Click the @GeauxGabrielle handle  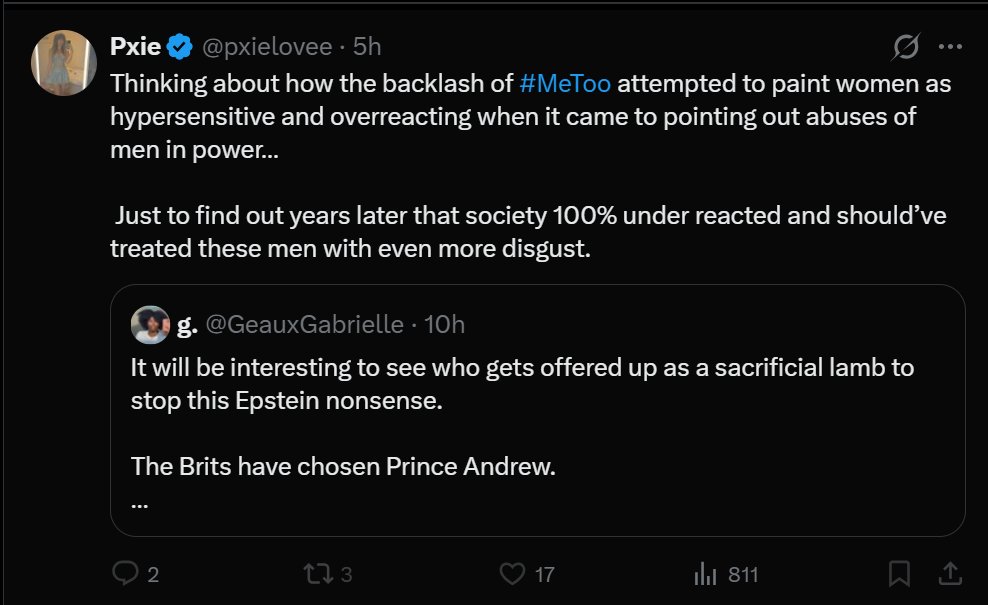pos(304,324)
